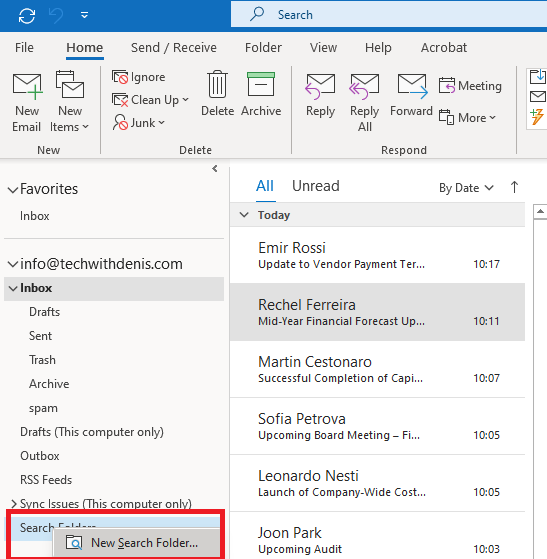Click the magnifier icon in search bar
This screenshot has height=559, width=547.
point(257,14)
